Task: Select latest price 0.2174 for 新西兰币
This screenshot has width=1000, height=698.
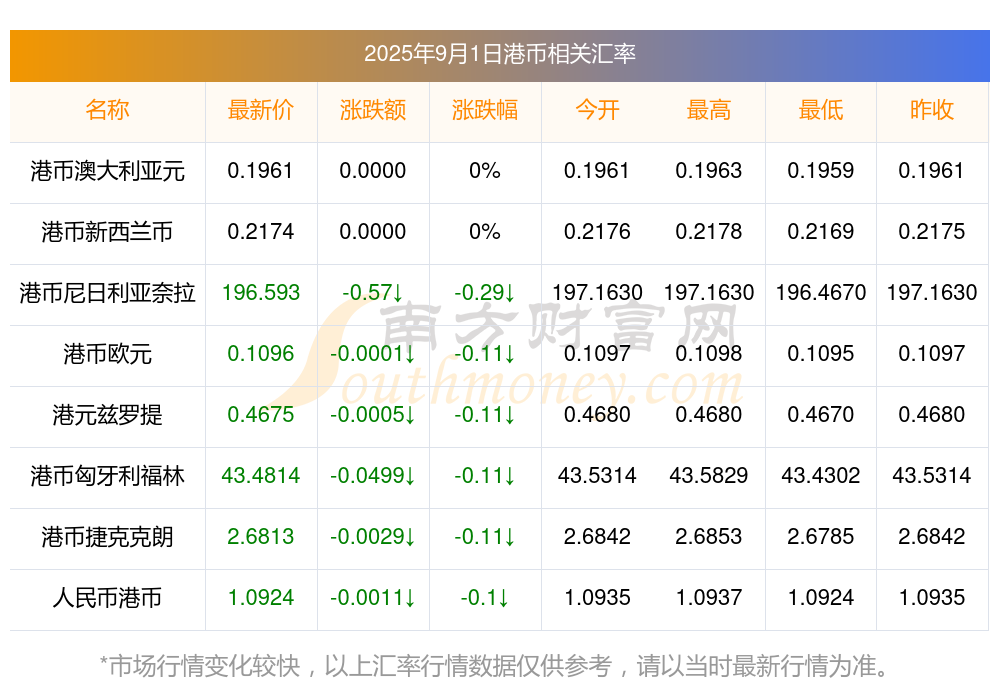Action: [260, 232]
